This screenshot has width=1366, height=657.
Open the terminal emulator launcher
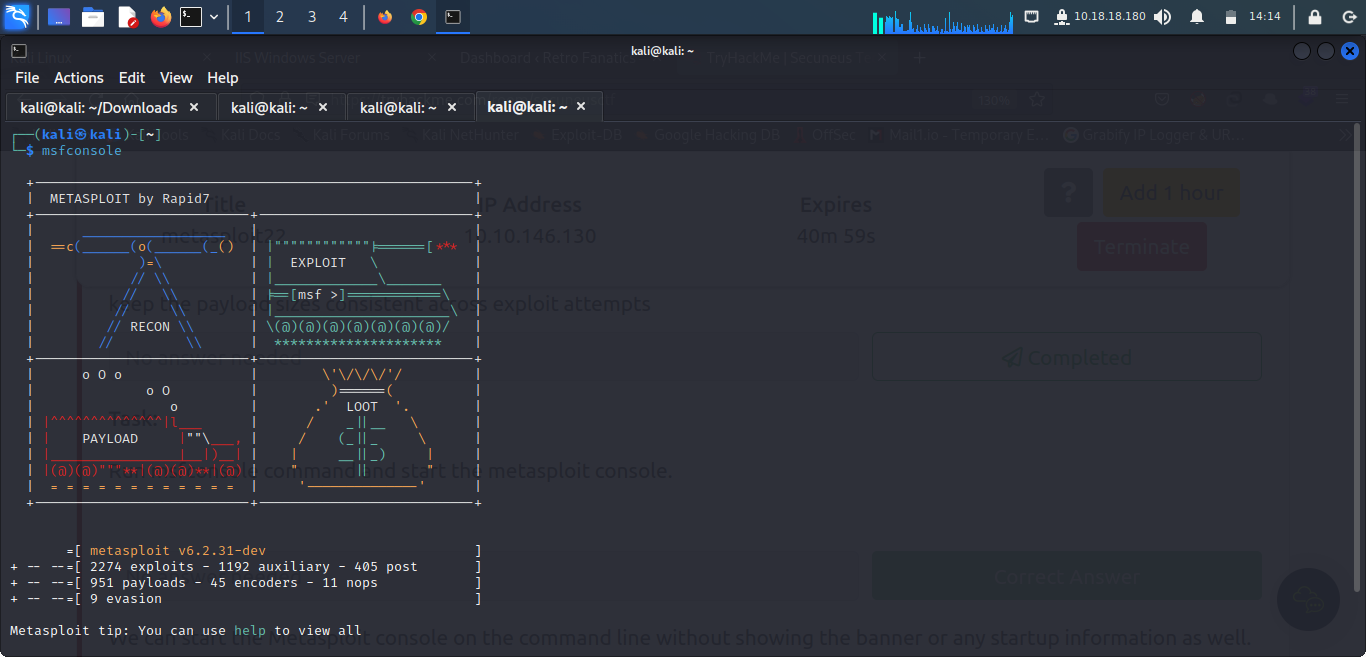(x=190, y=17)
